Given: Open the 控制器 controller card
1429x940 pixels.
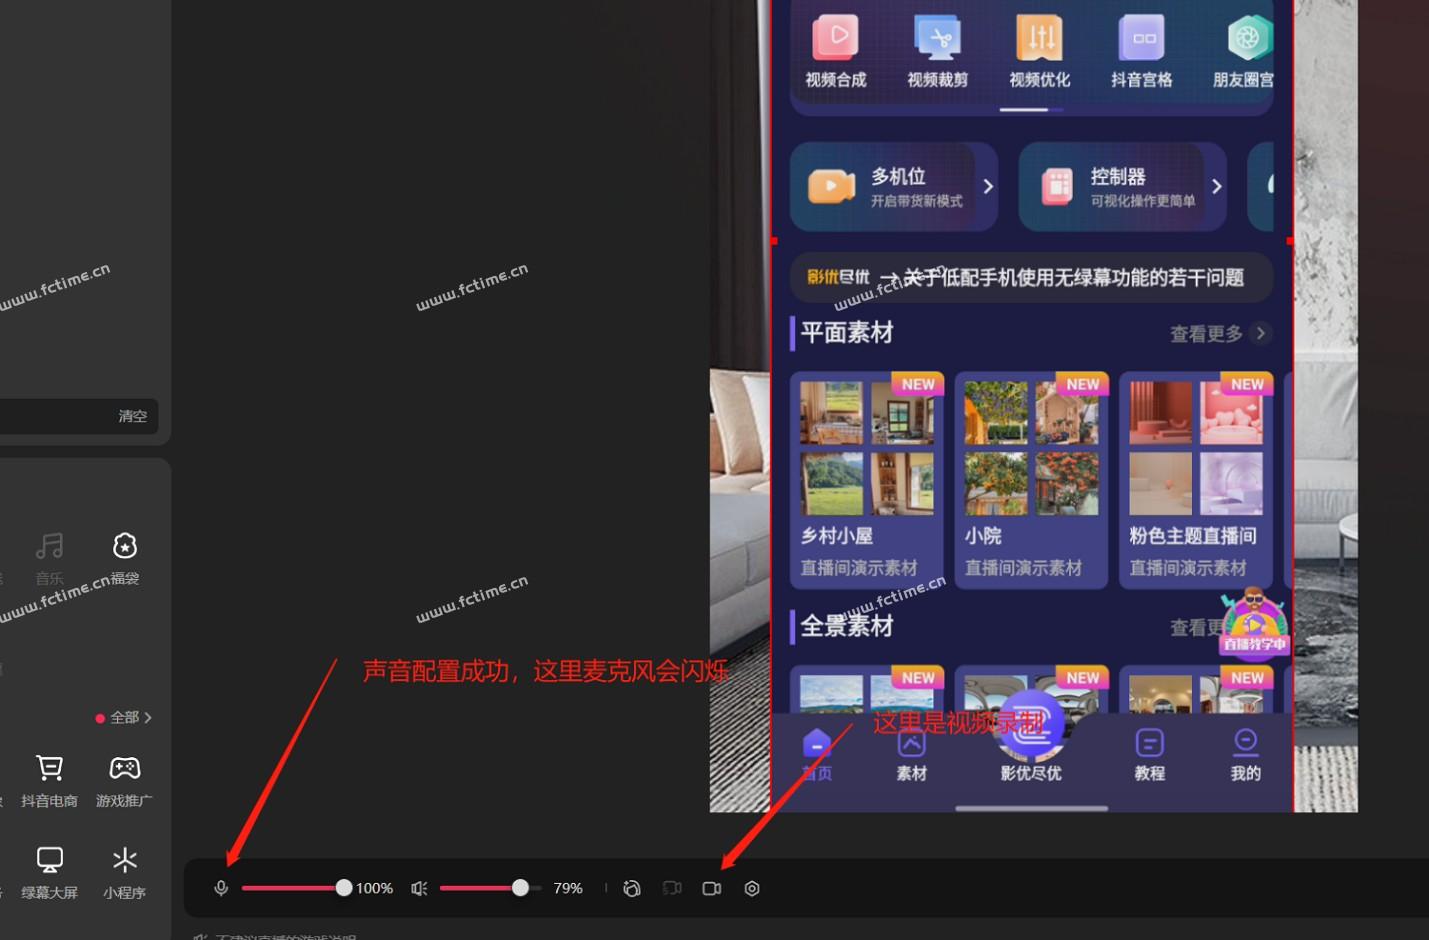Looking at the screenshot, I should (x=1122, y=186).
